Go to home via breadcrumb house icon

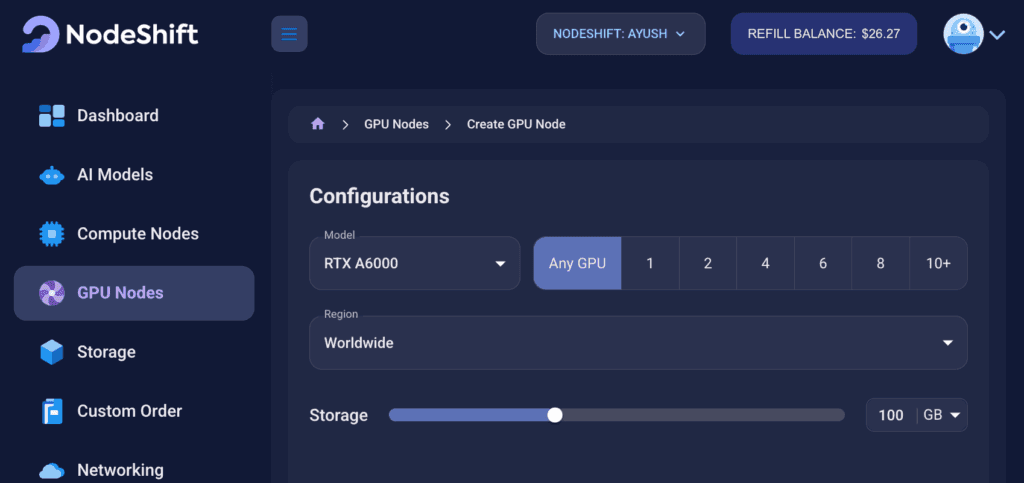(318, 124)
